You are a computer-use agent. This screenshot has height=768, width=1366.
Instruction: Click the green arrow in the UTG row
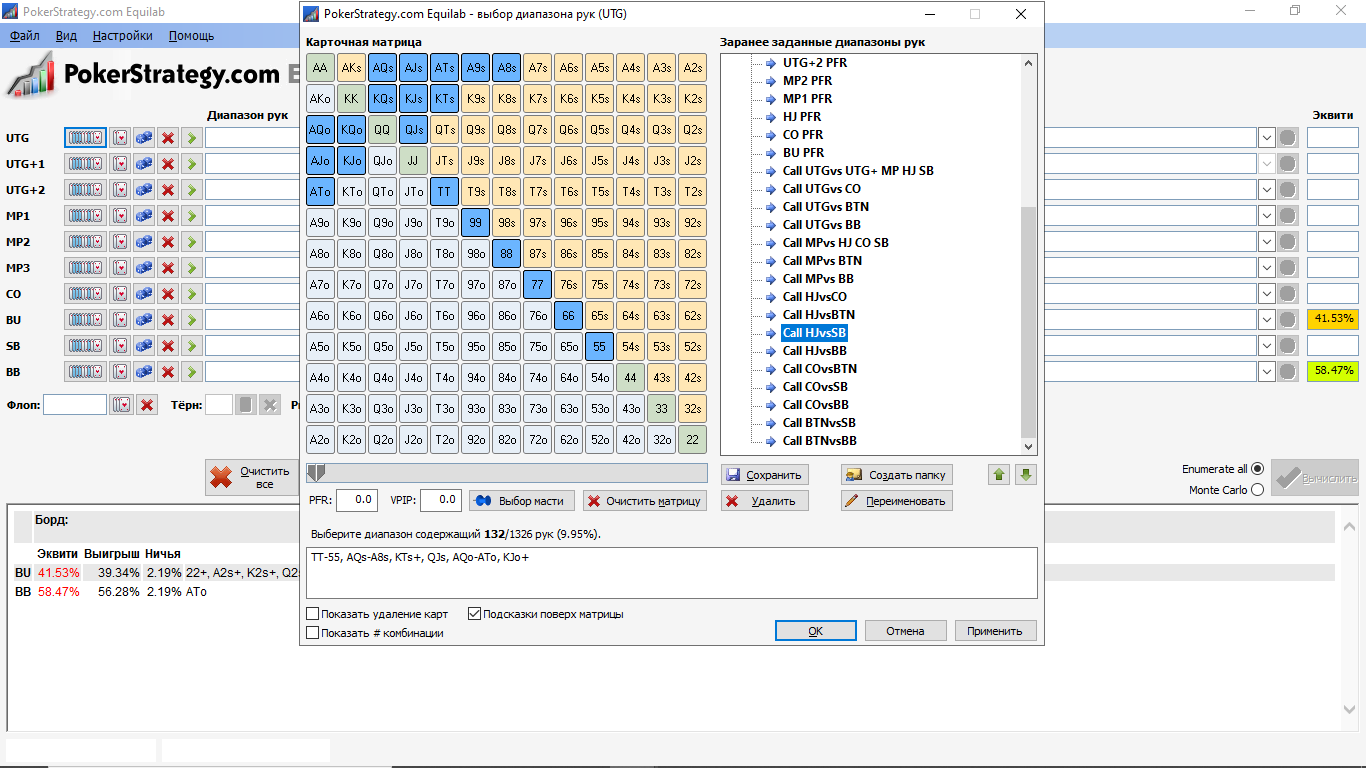pyautogui.click(x=191, y=137)
